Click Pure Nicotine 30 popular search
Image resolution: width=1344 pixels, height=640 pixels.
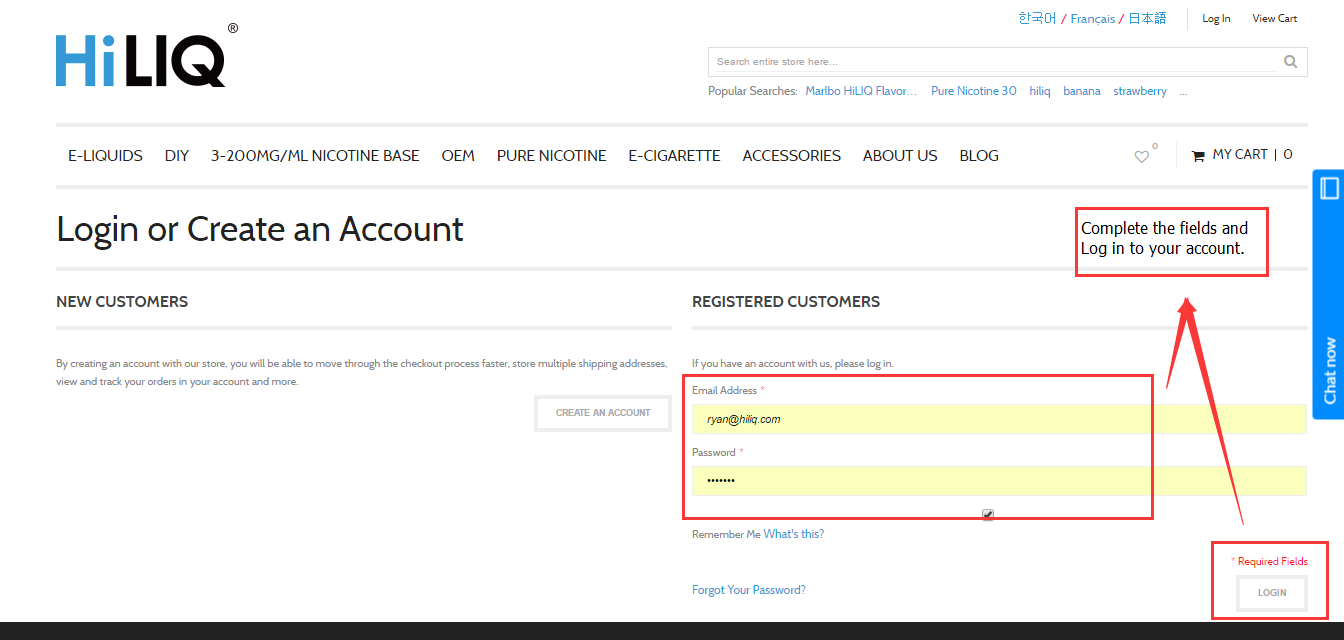tap(974, 91)
